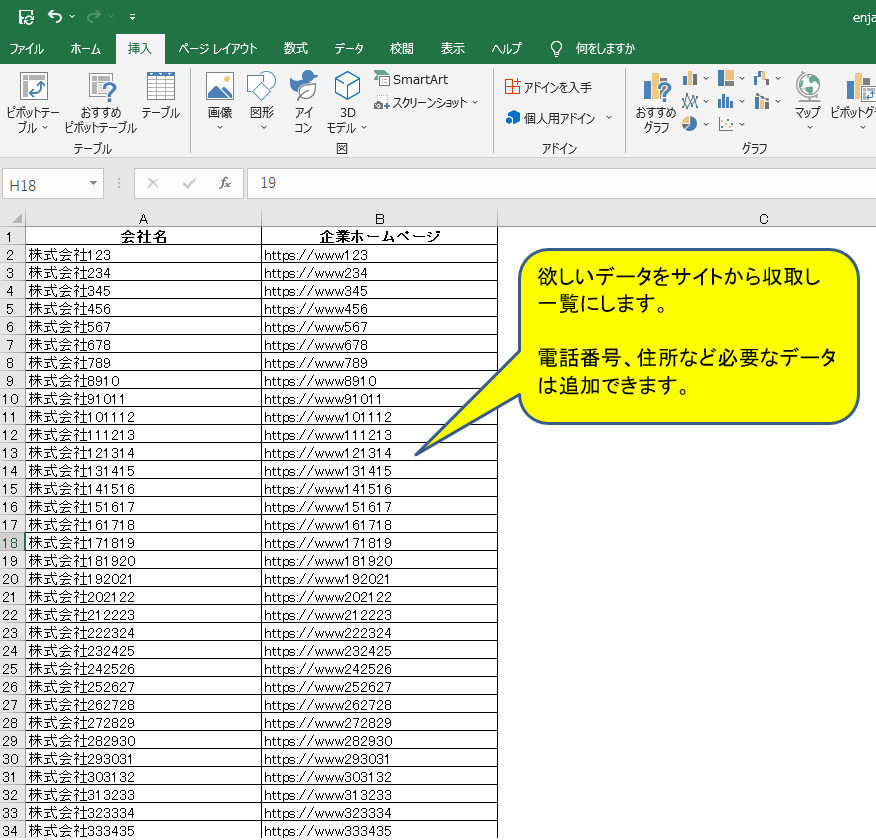Viewport: 876px width, 840px height.
Task: Select the 挿入 ribbon tab
Action: (x=140, y=49)
